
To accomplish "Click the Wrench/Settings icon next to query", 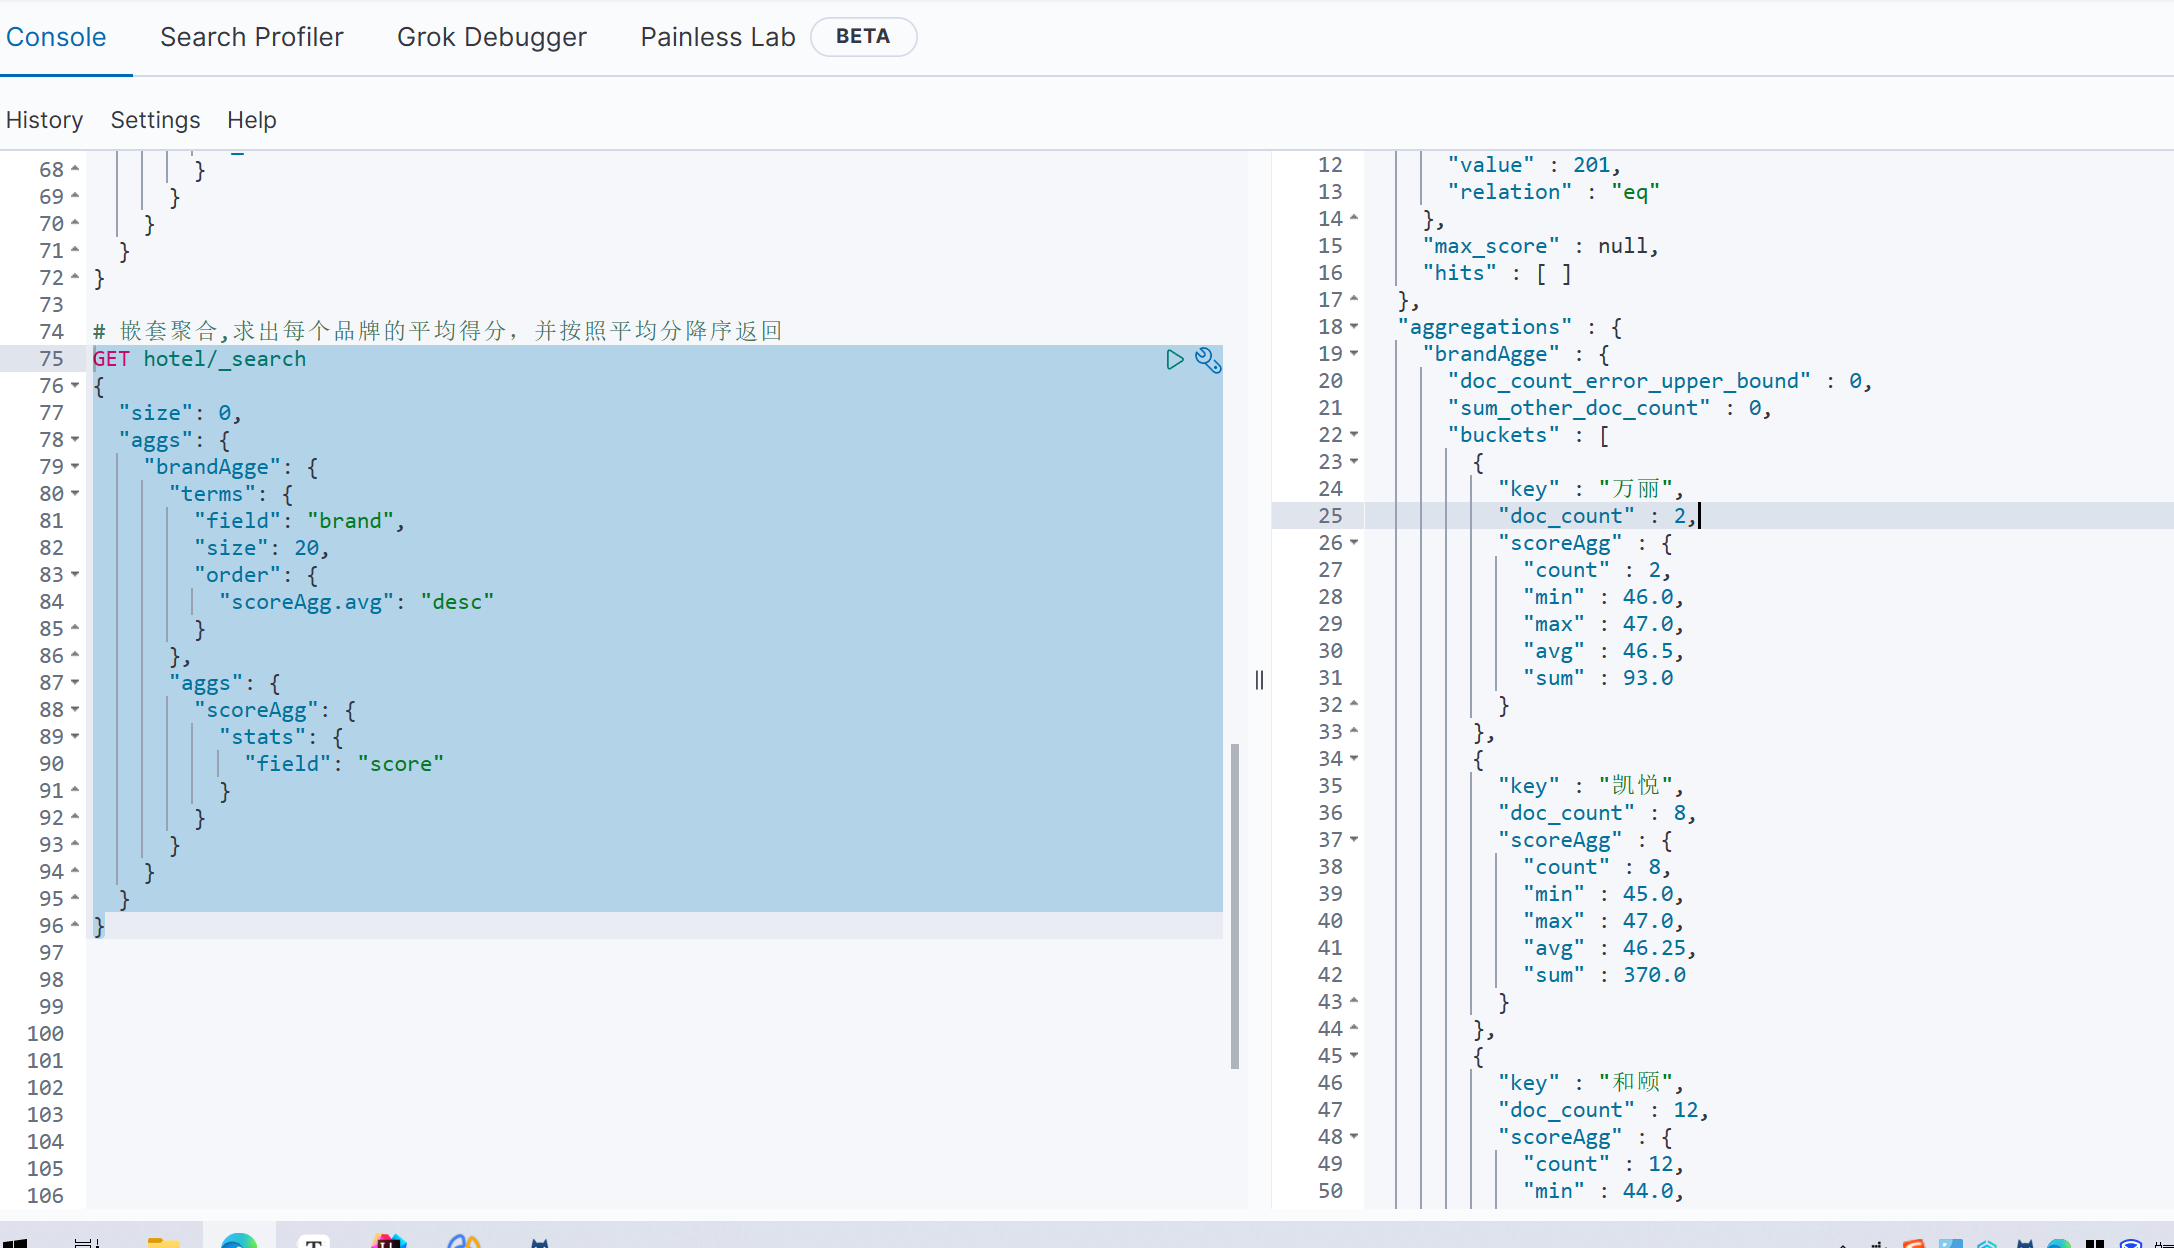I will 1208,360.
